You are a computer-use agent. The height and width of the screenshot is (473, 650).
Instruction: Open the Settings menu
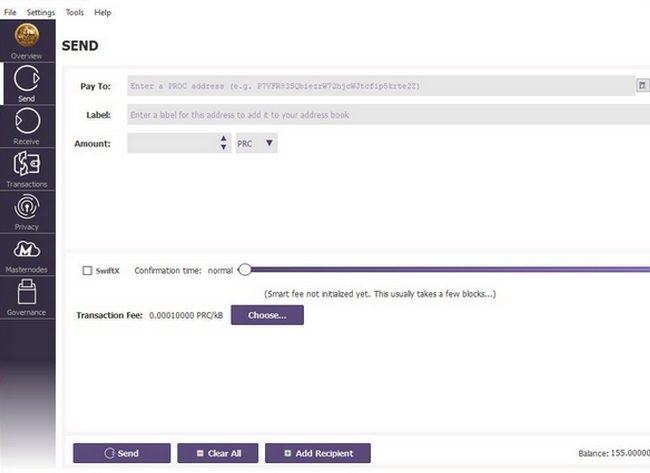point(41,12)
